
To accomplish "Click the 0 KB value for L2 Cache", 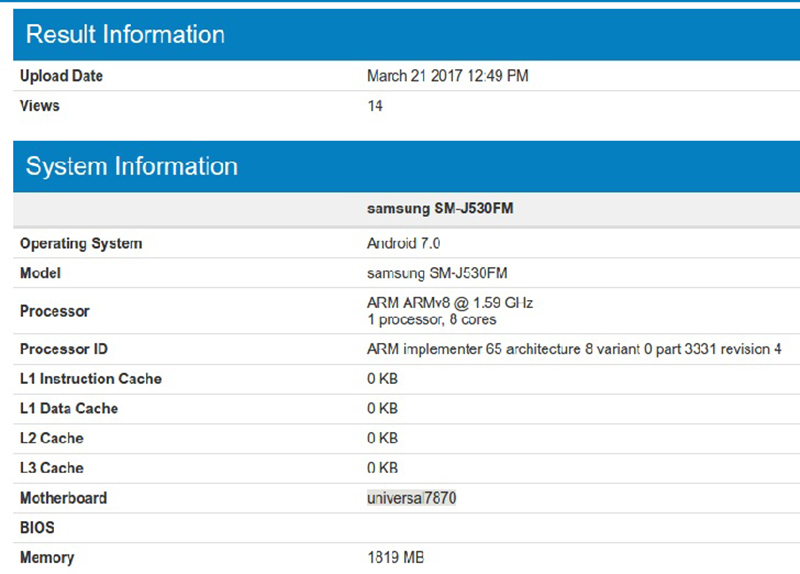I will click(x=383, y=438).
